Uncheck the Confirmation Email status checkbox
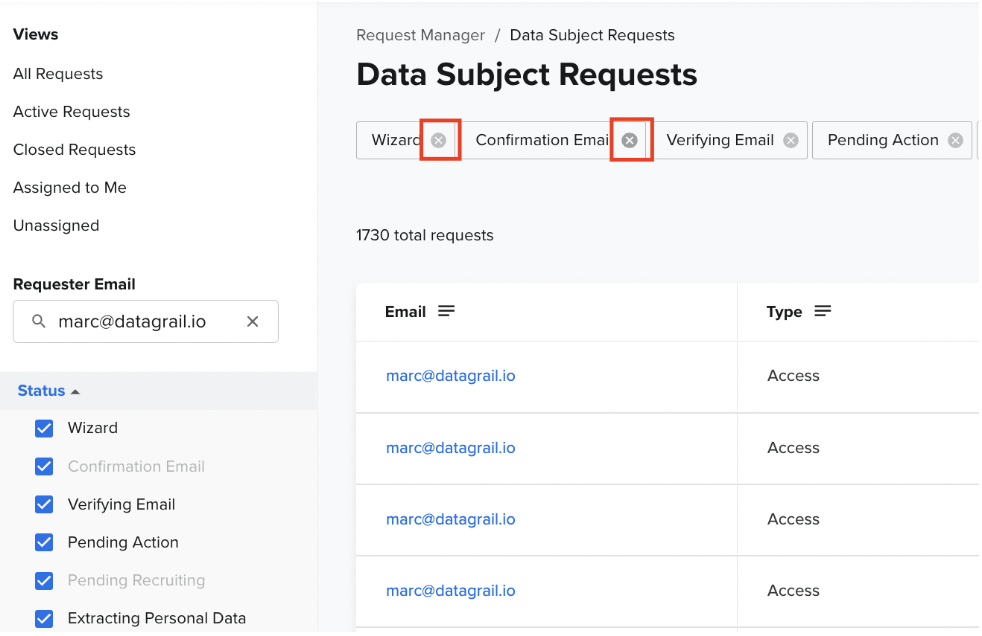 point(44,467)
